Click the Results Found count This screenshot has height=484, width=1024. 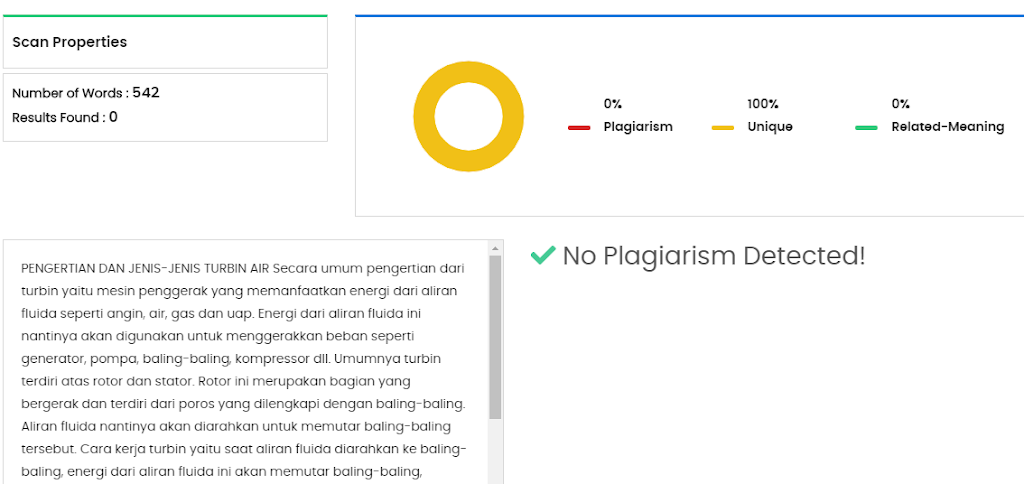[x=113, y=117]
